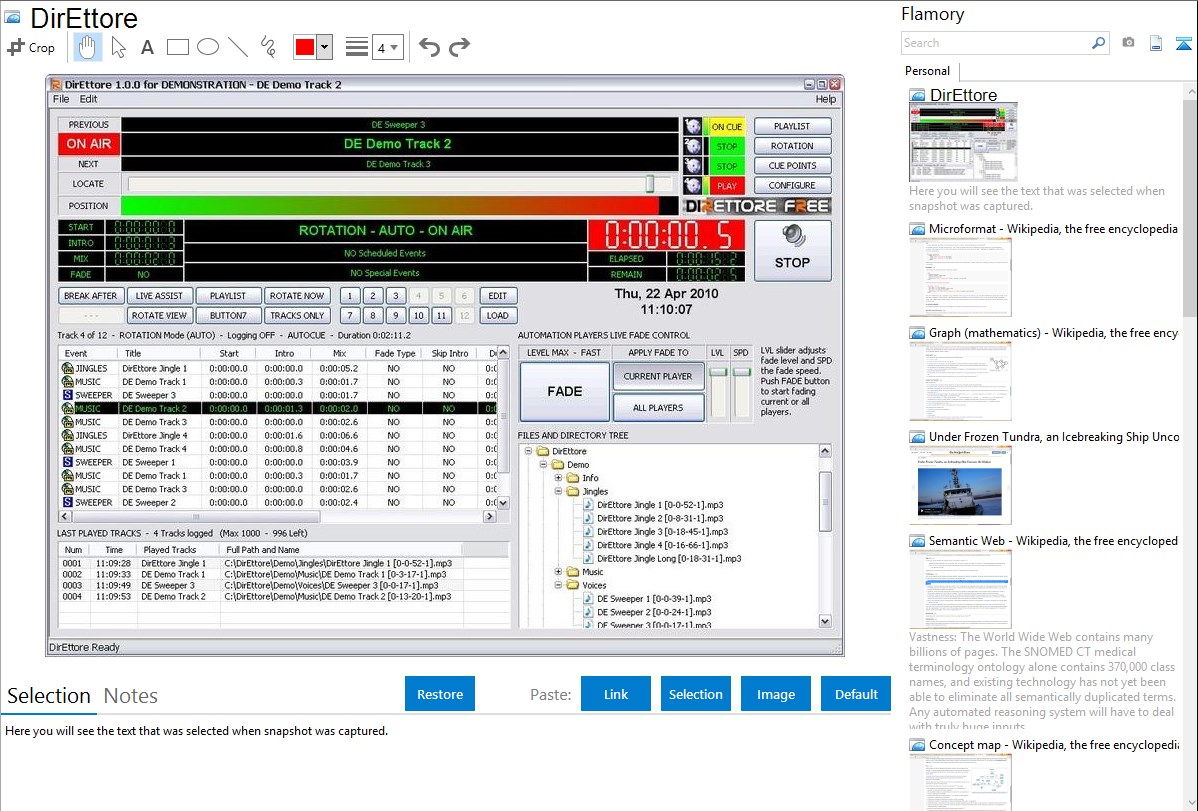Viewport: 1198px width, 811px height.
Task: Open the line thickness icon
Action: click(357, 47)
